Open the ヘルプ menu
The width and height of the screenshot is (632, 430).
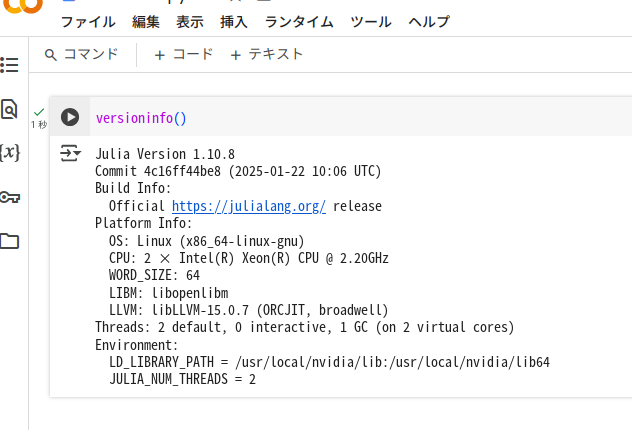[429, 22]
